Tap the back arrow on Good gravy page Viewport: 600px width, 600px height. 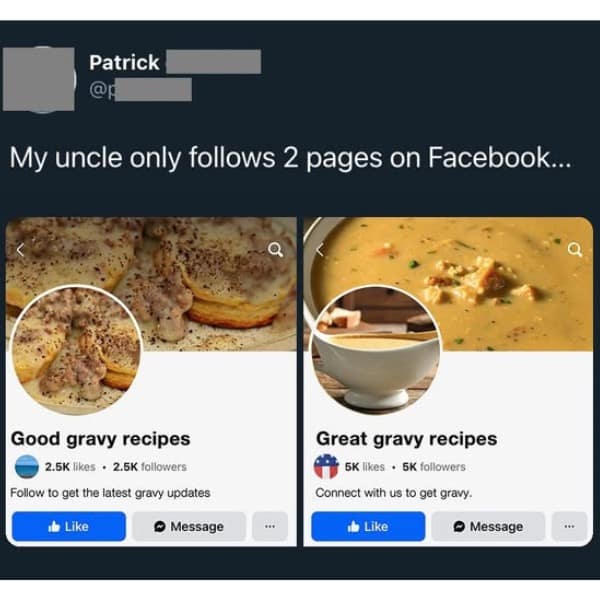click(21, 250)
